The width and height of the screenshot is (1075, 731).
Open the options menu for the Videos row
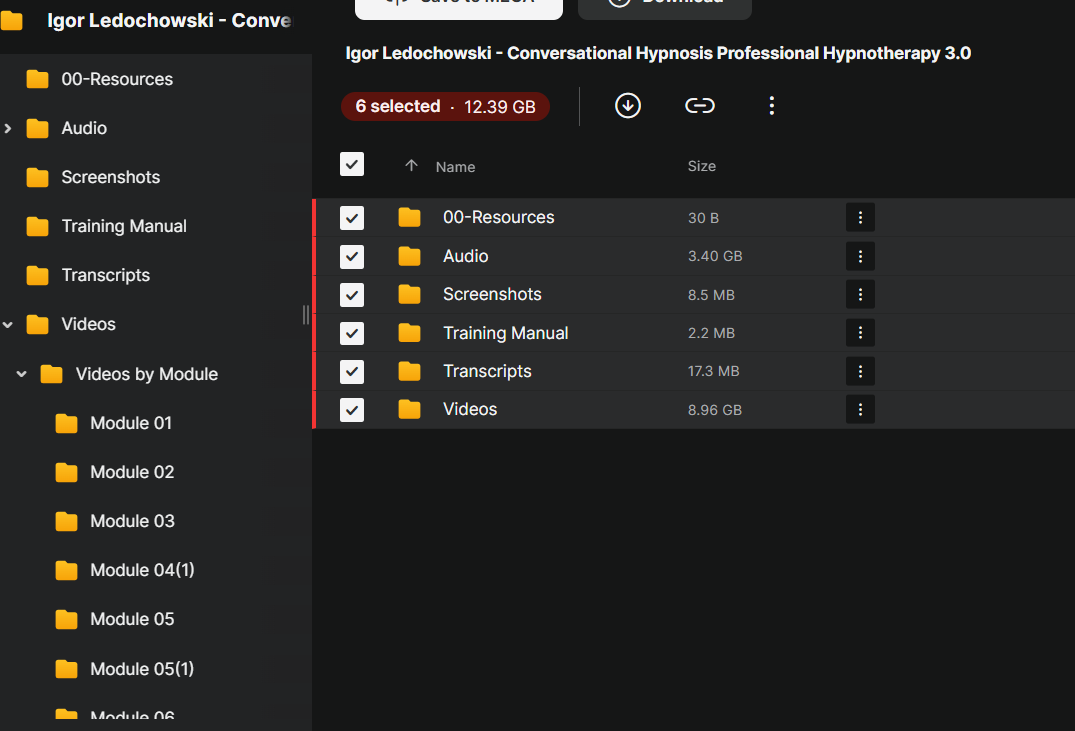(x=860, y=409)
